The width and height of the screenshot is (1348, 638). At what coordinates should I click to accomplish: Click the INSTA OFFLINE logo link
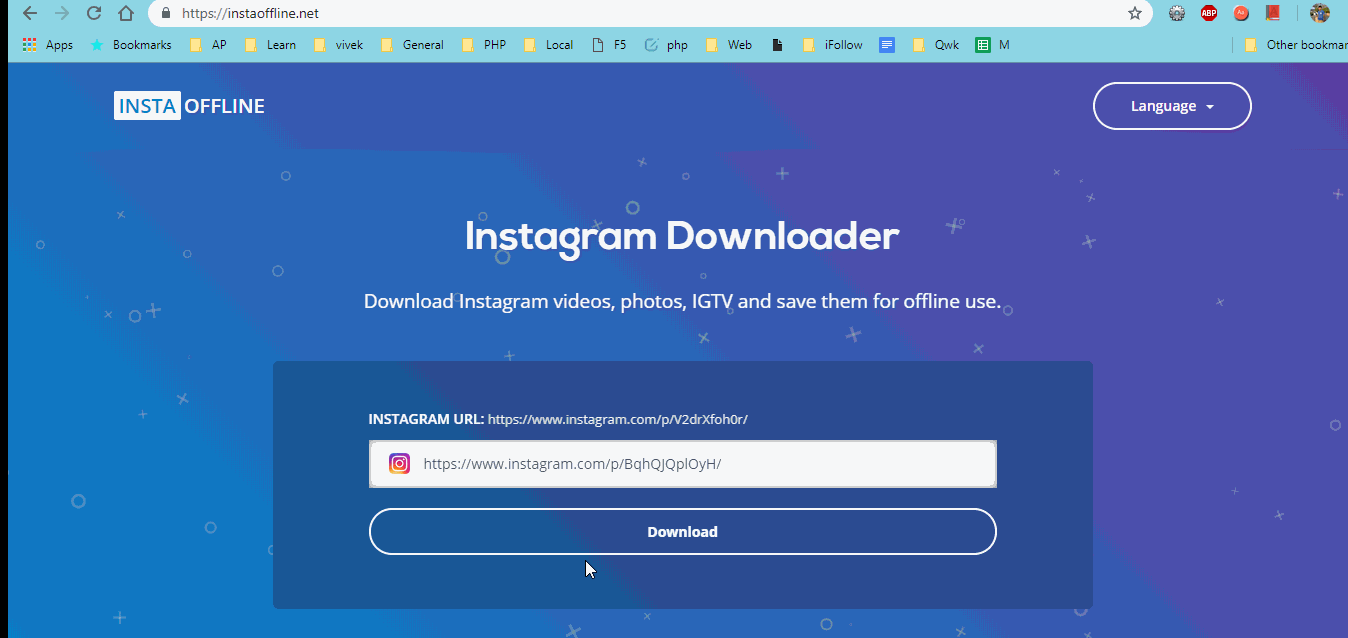pos(189,106)
